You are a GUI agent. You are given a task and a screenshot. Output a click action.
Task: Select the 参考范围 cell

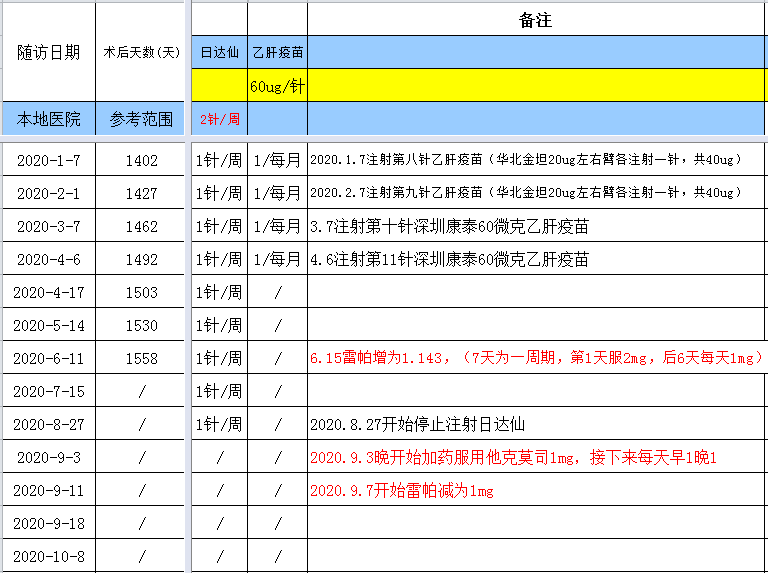point(141,119)
